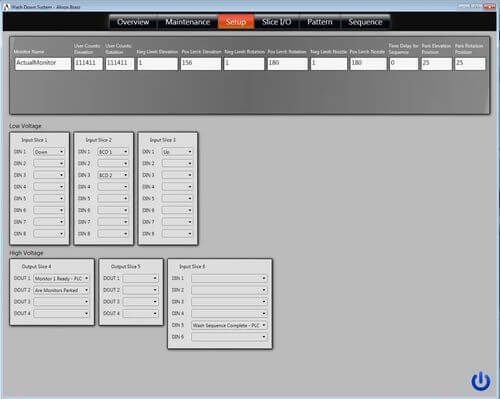Open Output Slice 4 DOUT 2 Are Monitors Parked dropdown

click(x=61, y=290)
